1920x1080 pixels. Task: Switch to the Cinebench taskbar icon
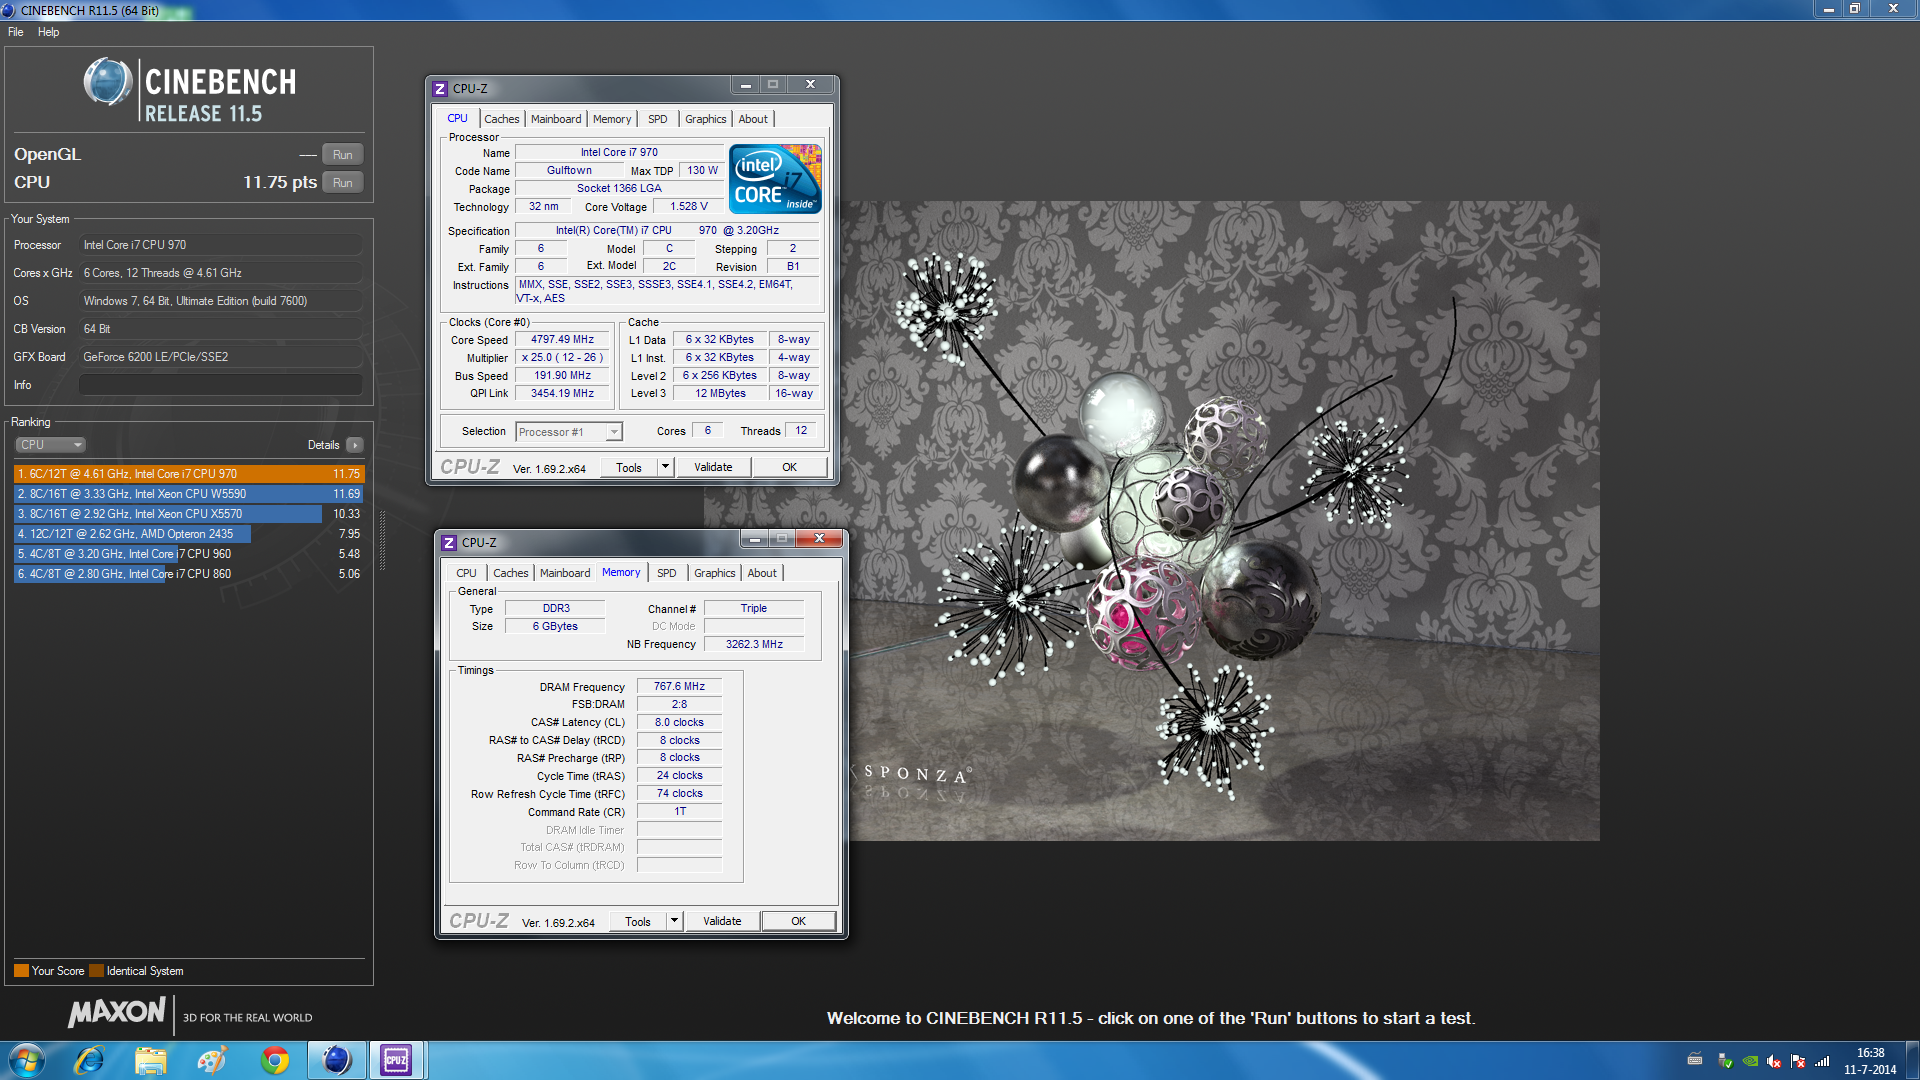click(336, 1060)
